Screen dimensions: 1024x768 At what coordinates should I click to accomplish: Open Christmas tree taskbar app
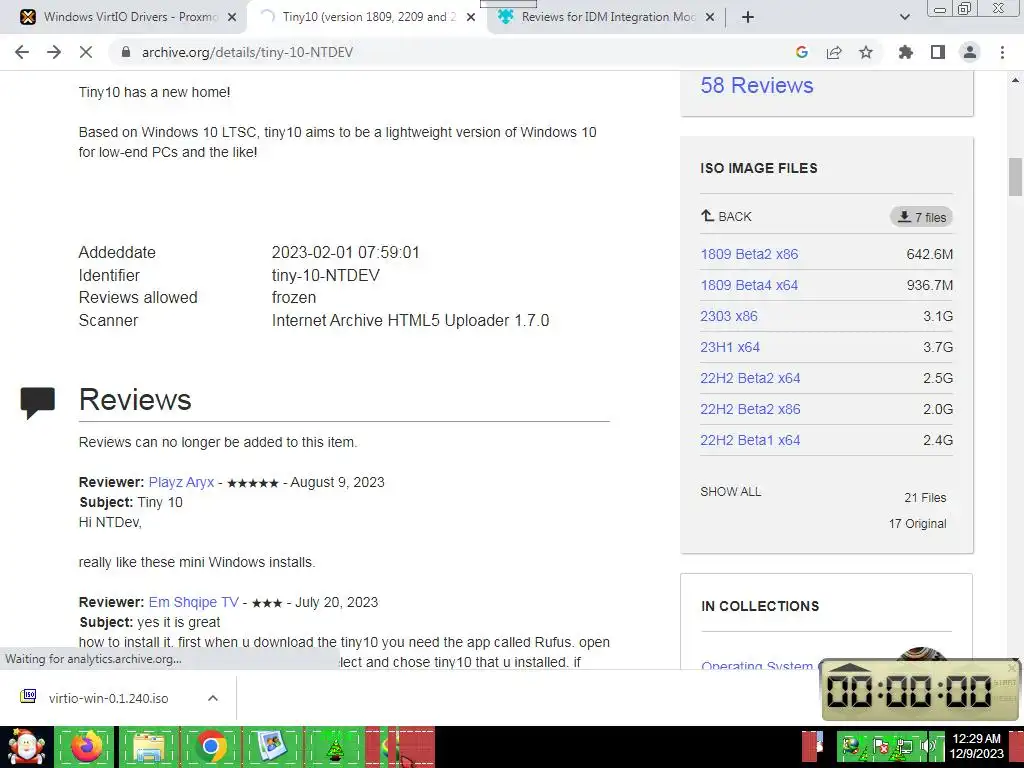335,746
